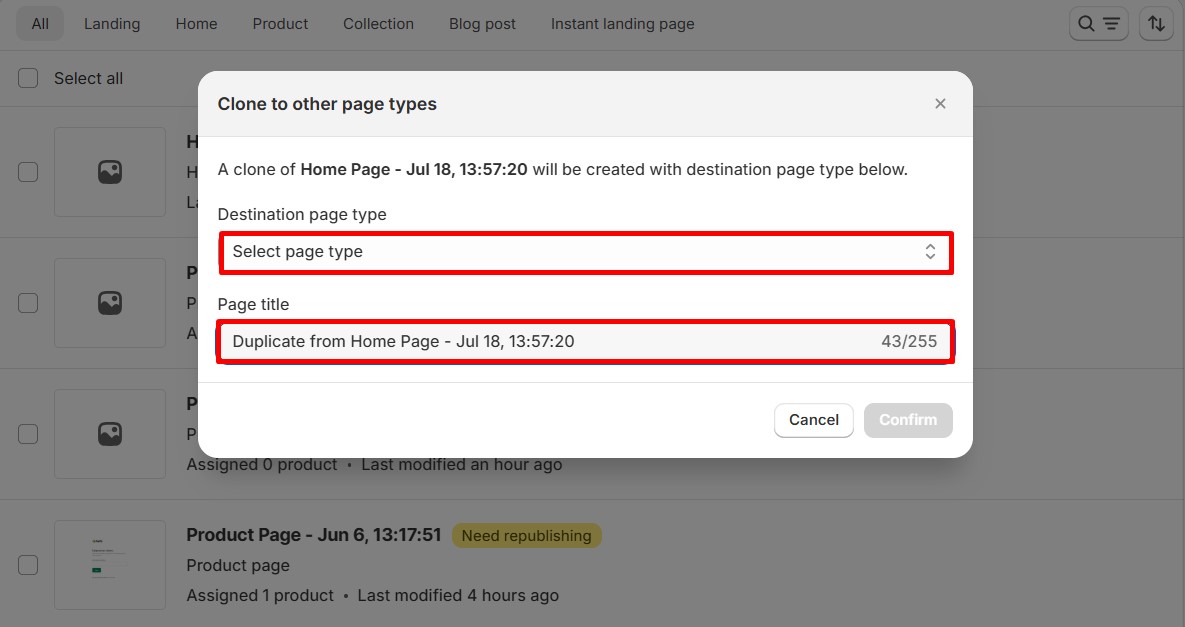Select the Instant landing page tab
This screenshot has width=1185, height=627.
622,23
